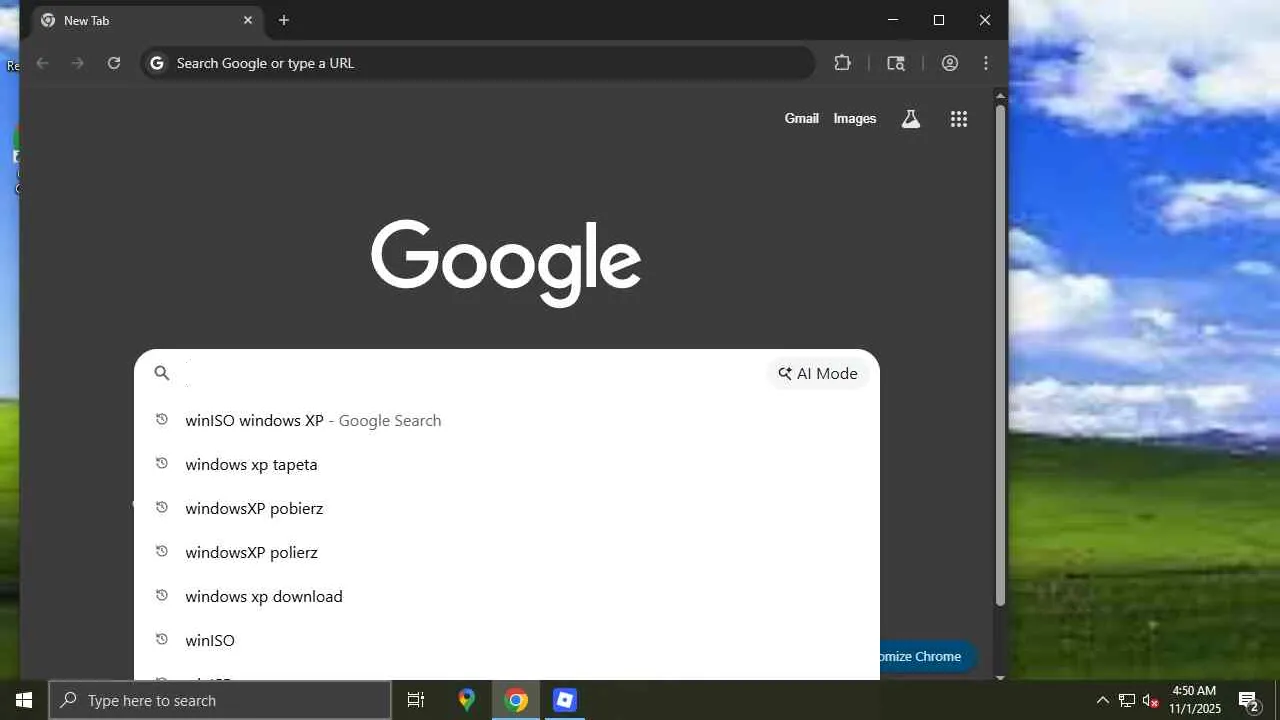Close the New Tab tab
This screenshot has height=720, width=1280.
(x=248, y=20)
